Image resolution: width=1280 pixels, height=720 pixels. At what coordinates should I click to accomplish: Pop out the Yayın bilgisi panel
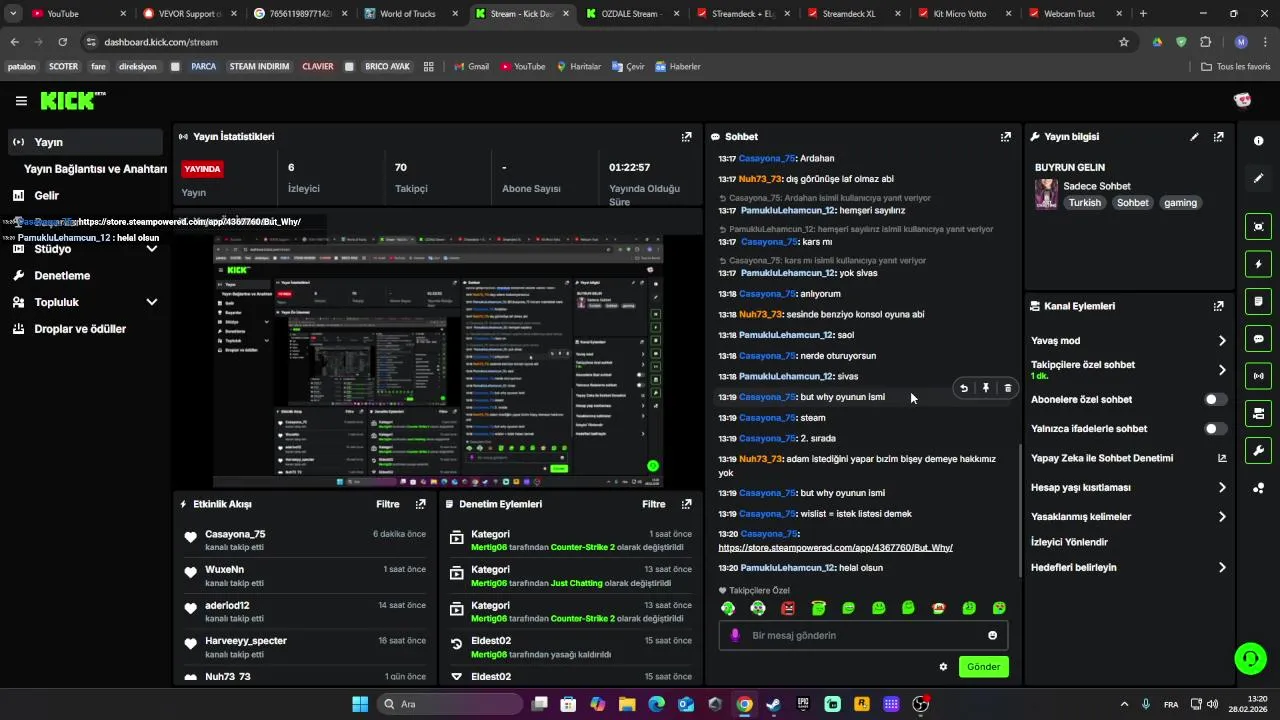[1219, 137]
